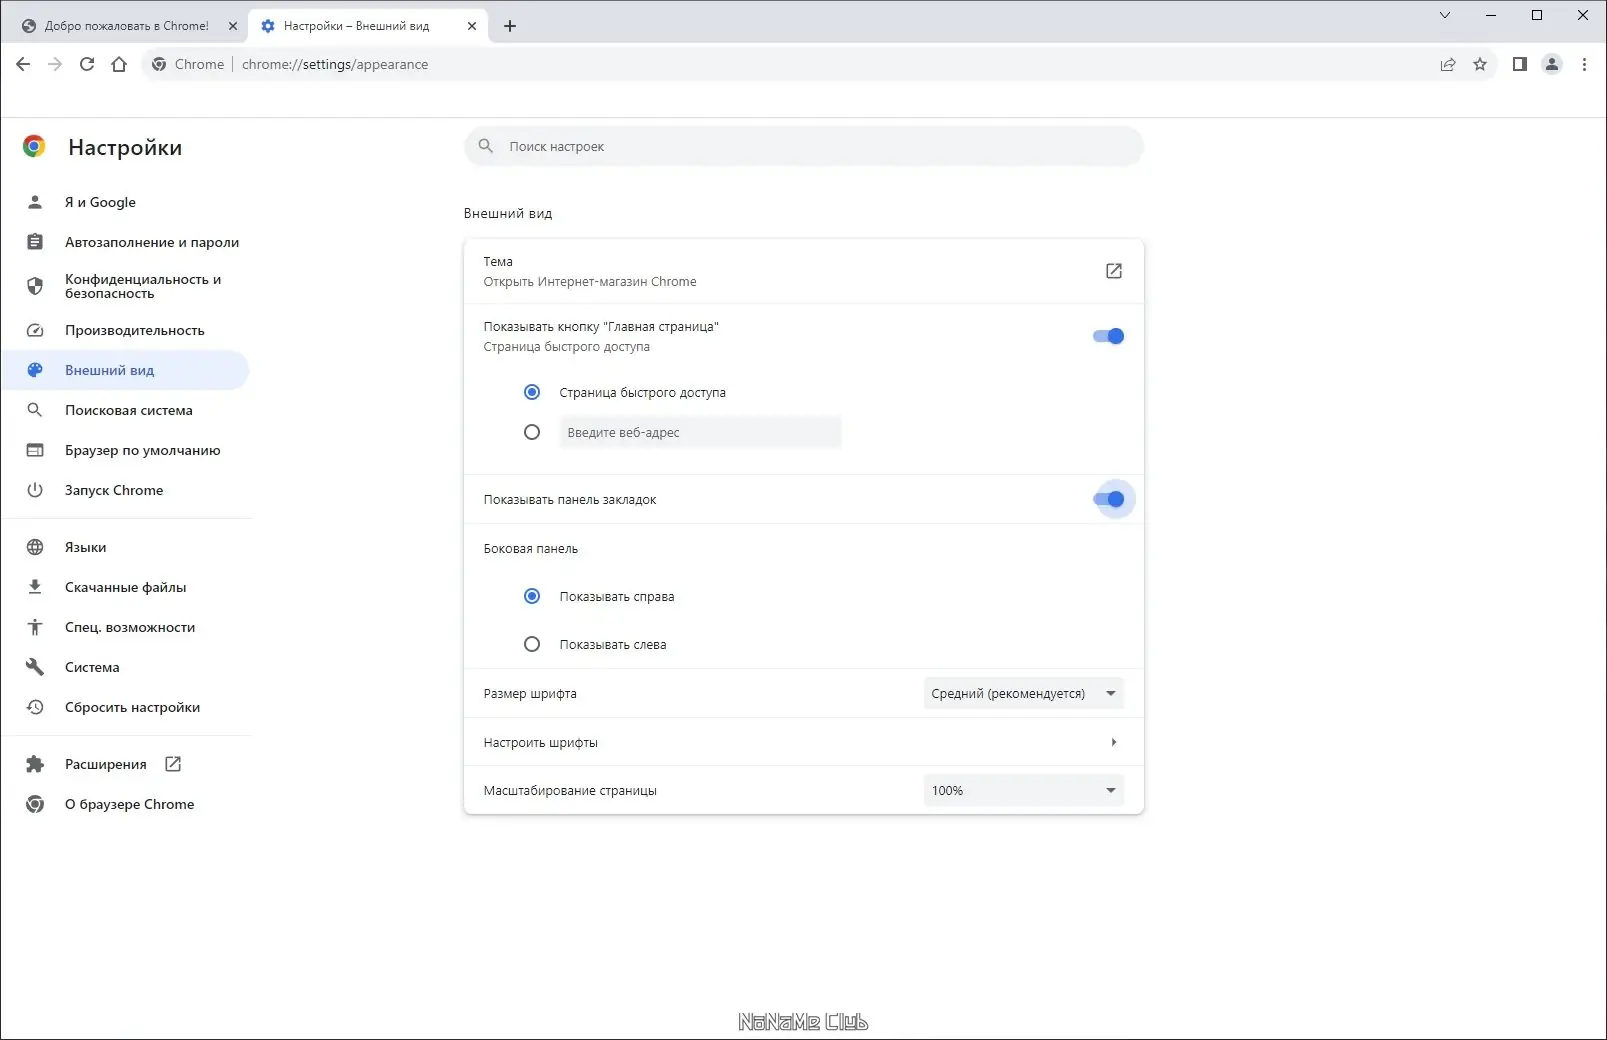The width and height of the screenshot is (1607, 1040).
Task: Open the tab search chevron in title bar
Action: click(x=1445, y=15)
